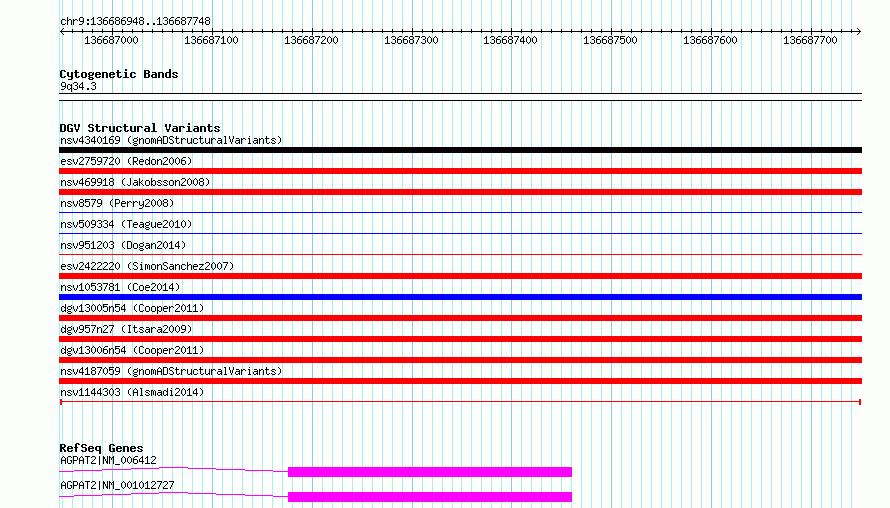Image resolution: width=890 pixels, height=508 pixels.
Task: Select the nsv951203 (Dogan2014) label
Action: click(x=123, y=245)
